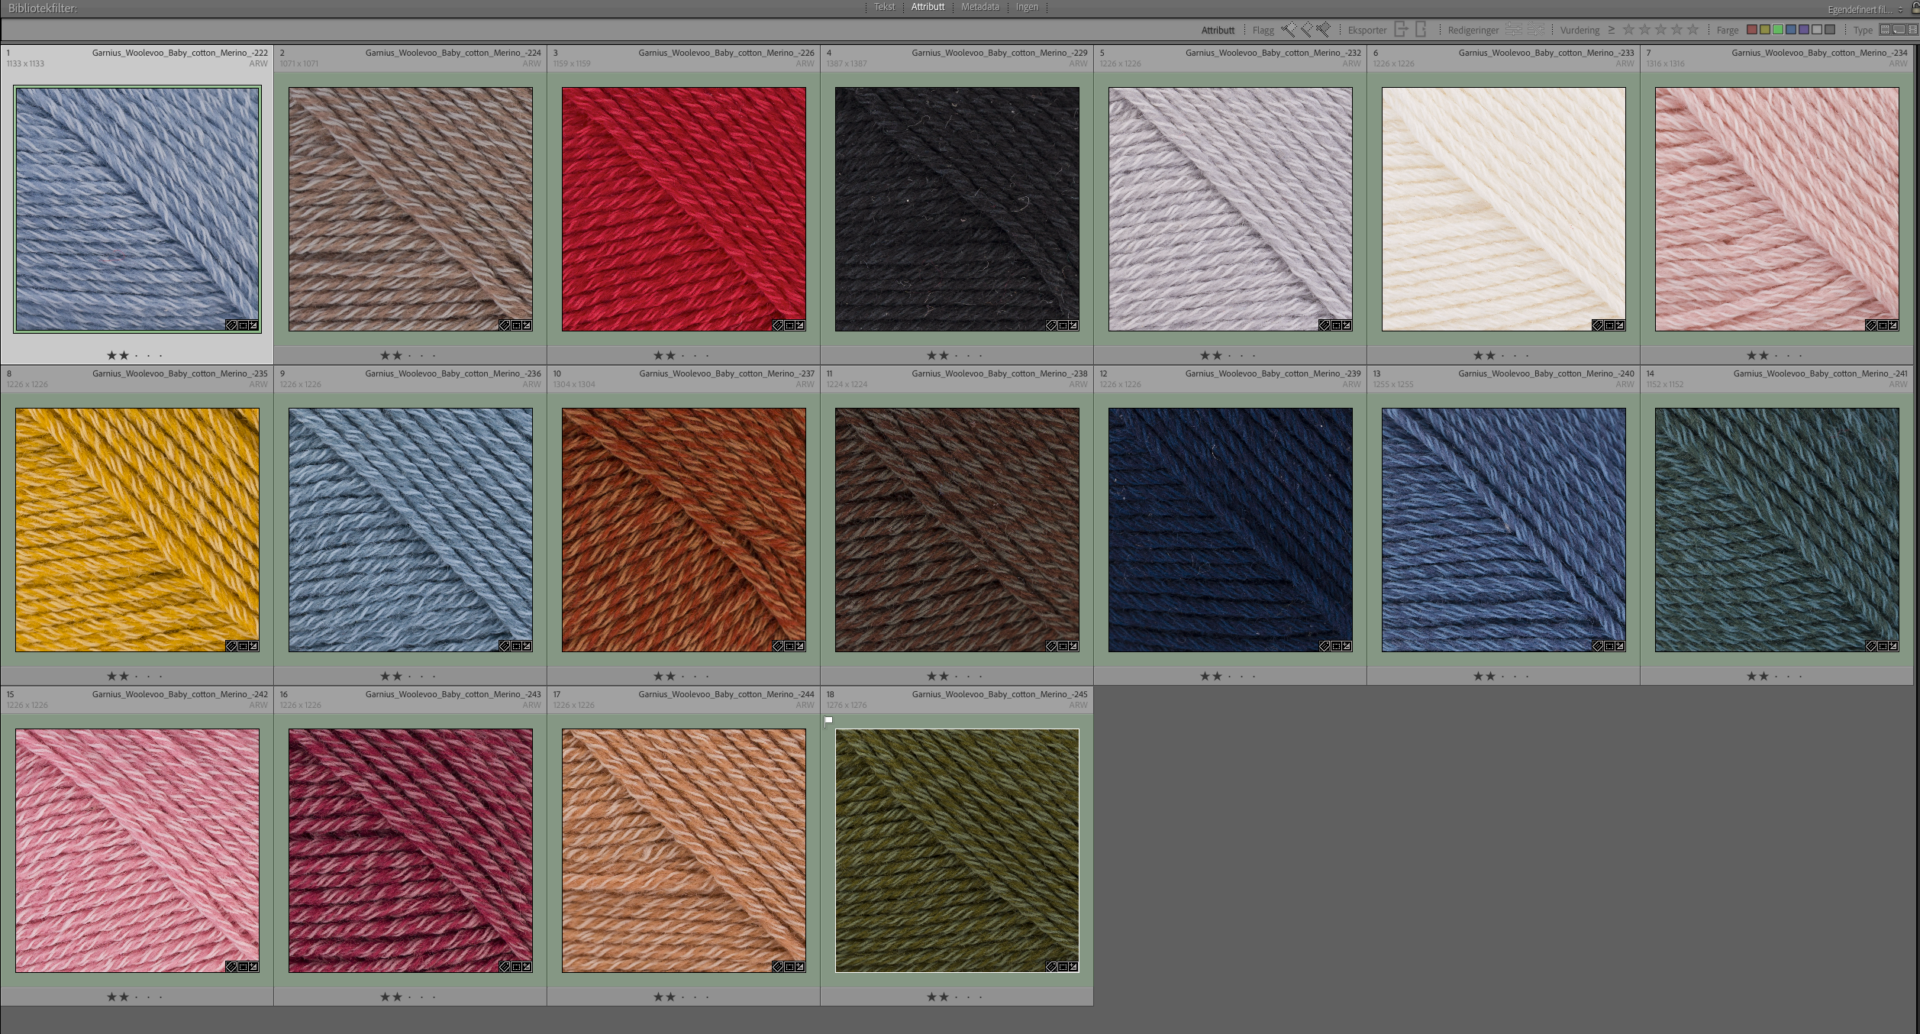1920x1034 pixels.
Task: Click the keyword badge on the red yarn thumbnail
Action: (778, 326)
